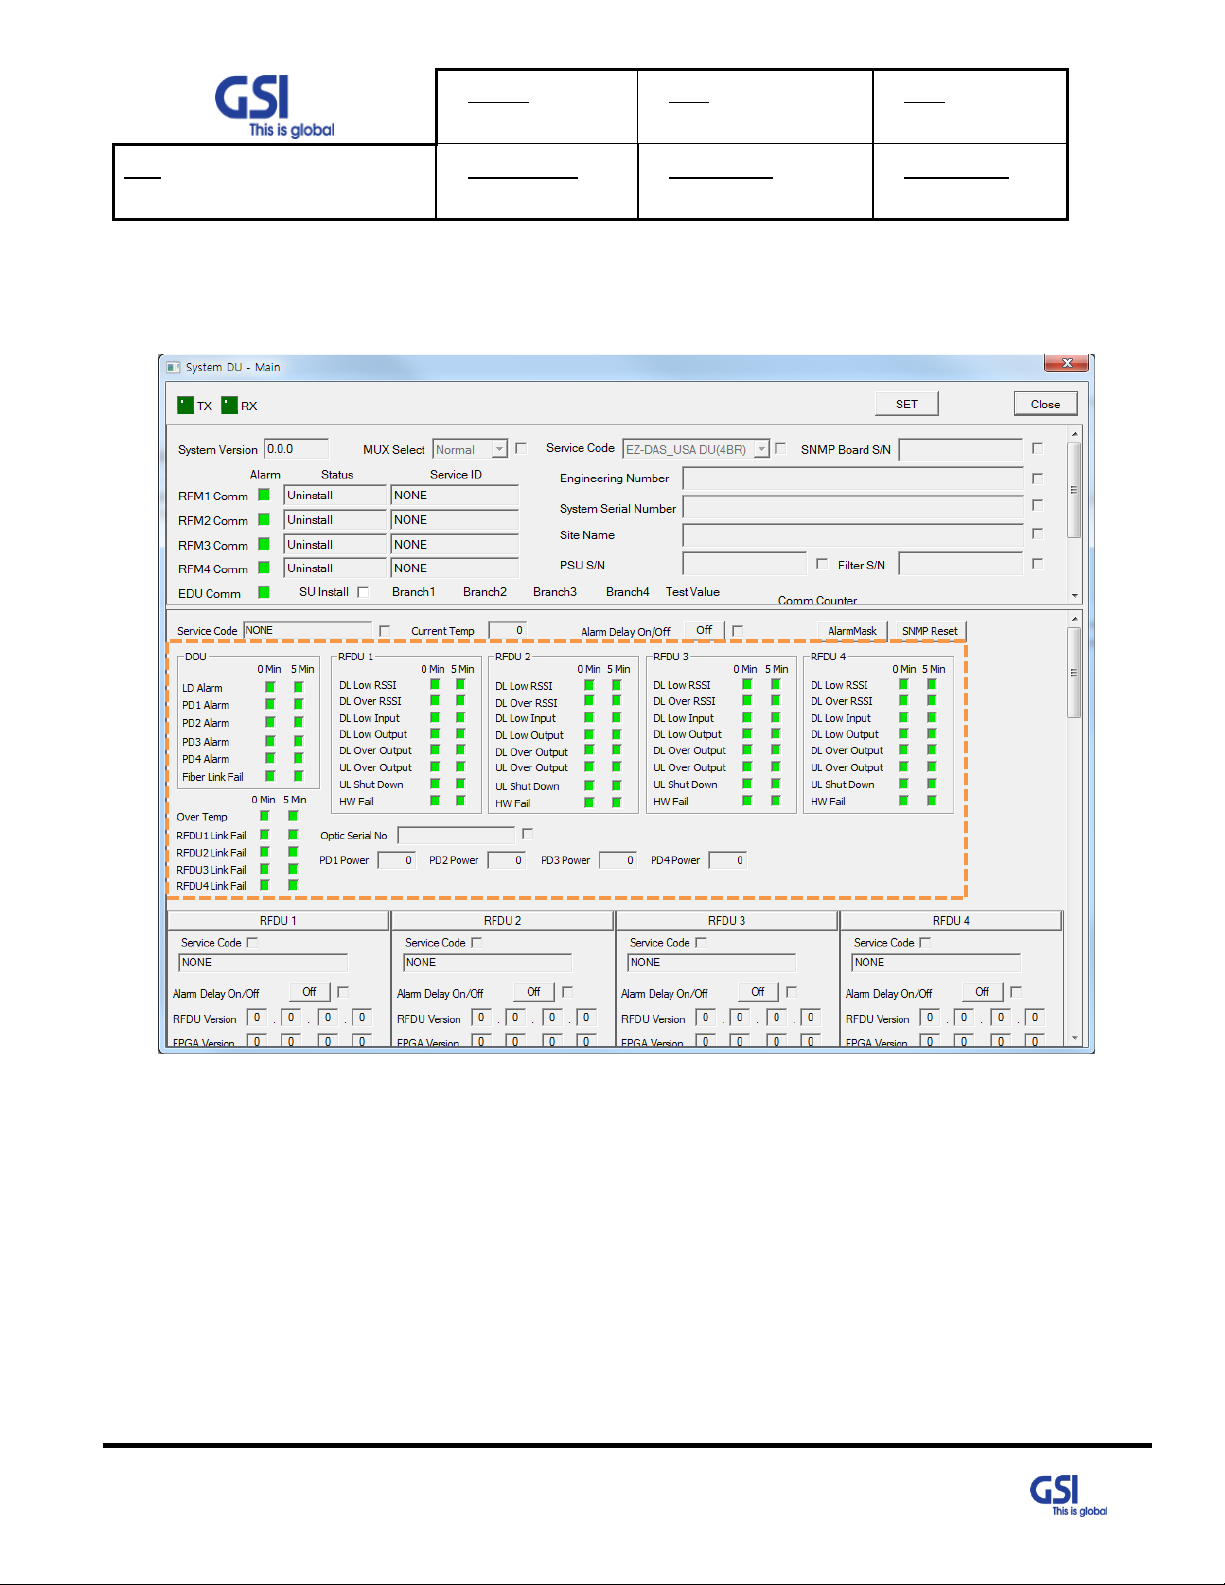Click the Close button
Viewport: 1225px width, 1585px height.
point(1045,404)
